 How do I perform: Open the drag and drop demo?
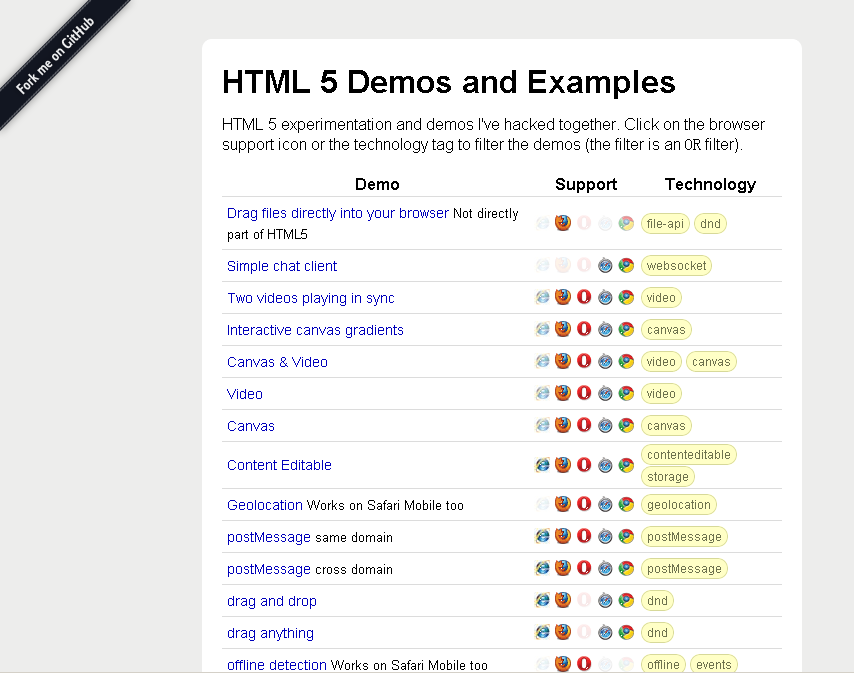coord(271,601)
